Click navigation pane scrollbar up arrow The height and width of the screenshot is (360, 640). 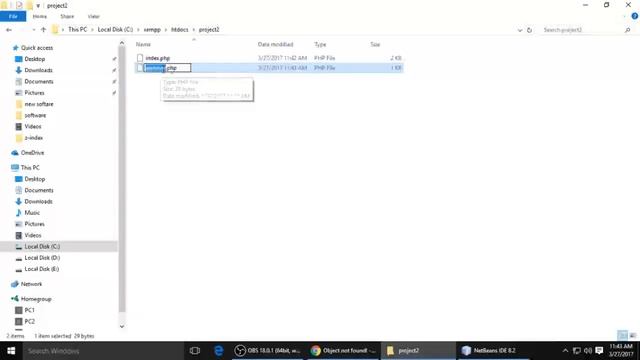tap(122, 43)
